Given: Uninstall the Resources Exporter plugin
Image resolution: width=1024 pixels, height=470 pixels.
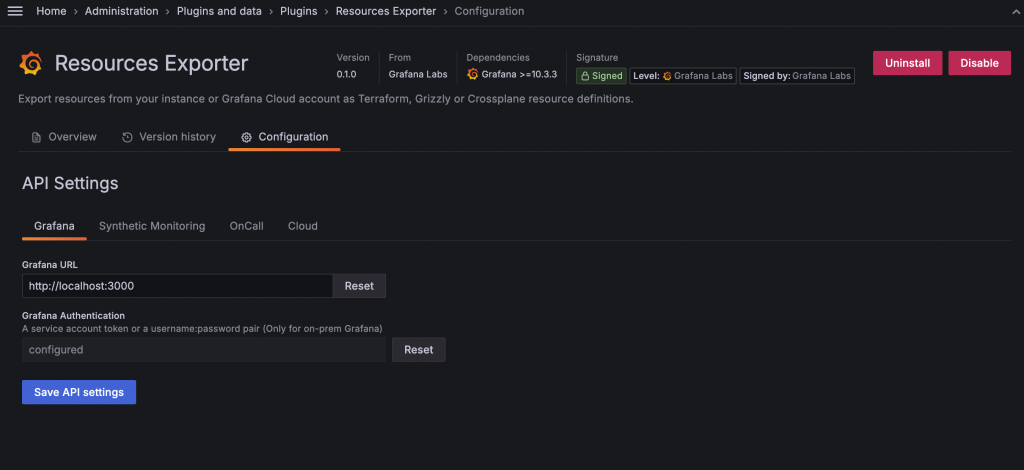Looking at the screenshot, I should click(907, 63).
